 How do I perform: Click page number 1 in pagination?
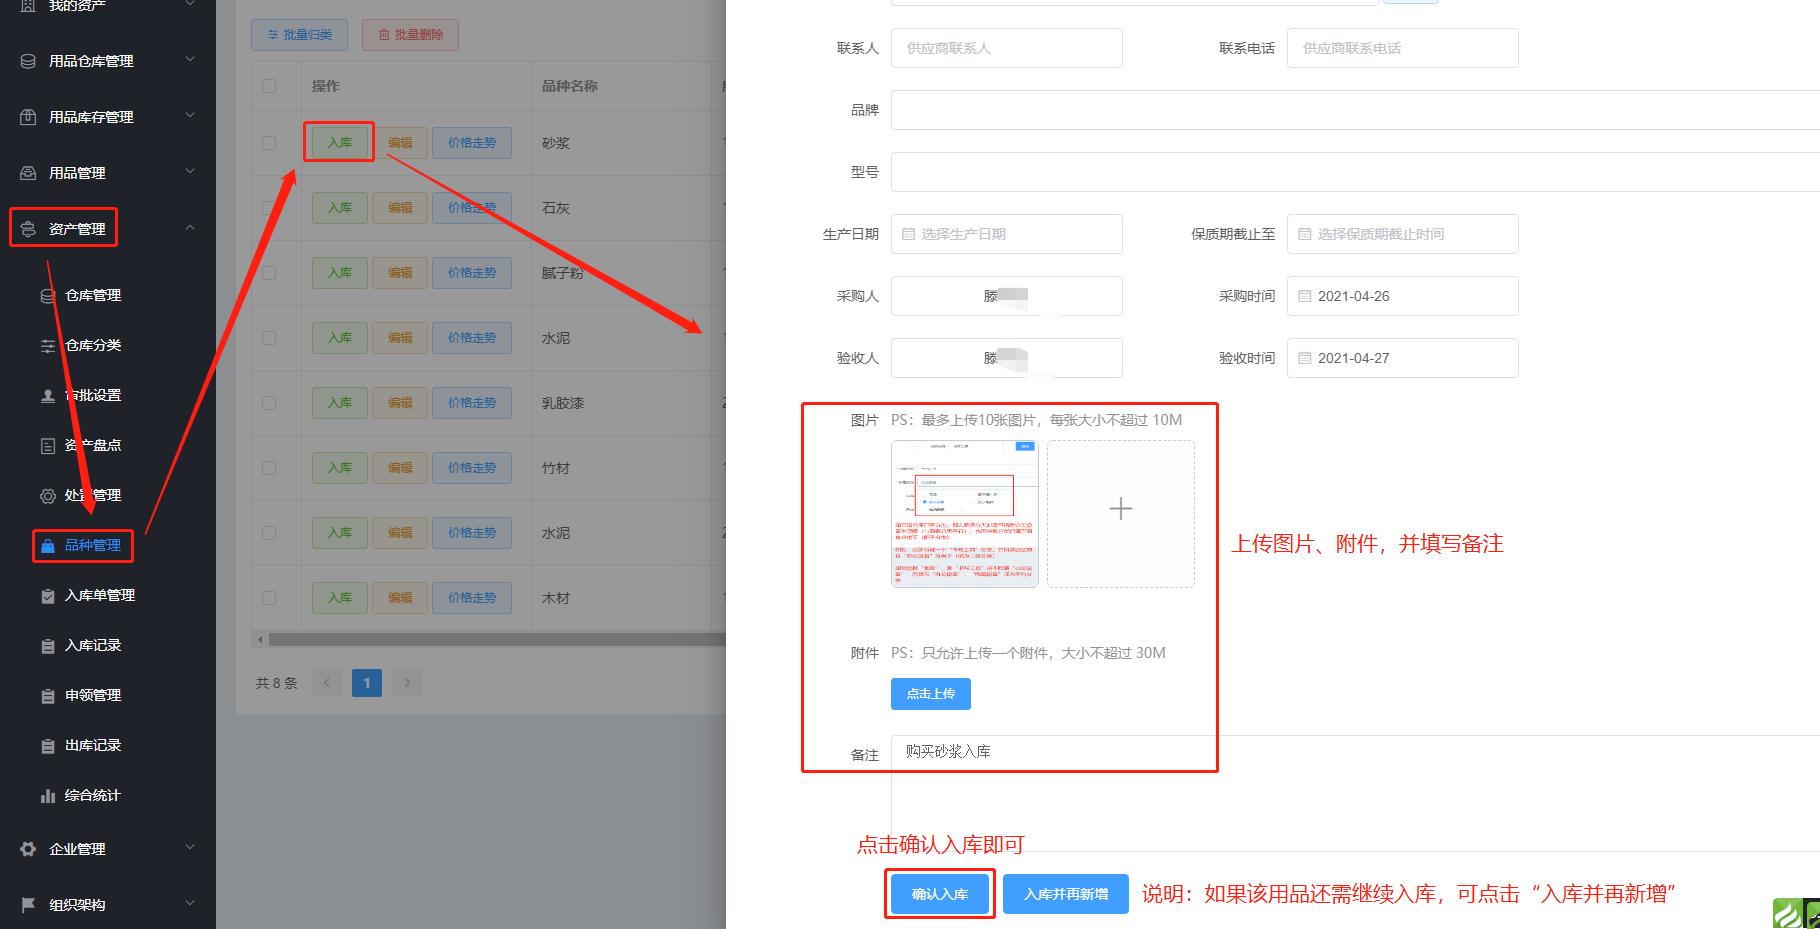(x=367, y=683)
